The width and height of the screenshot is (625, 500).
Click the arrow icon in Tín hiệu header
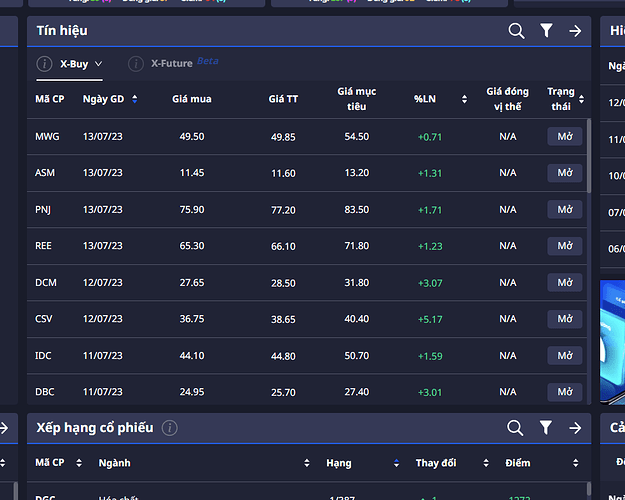tap(575, 31)
